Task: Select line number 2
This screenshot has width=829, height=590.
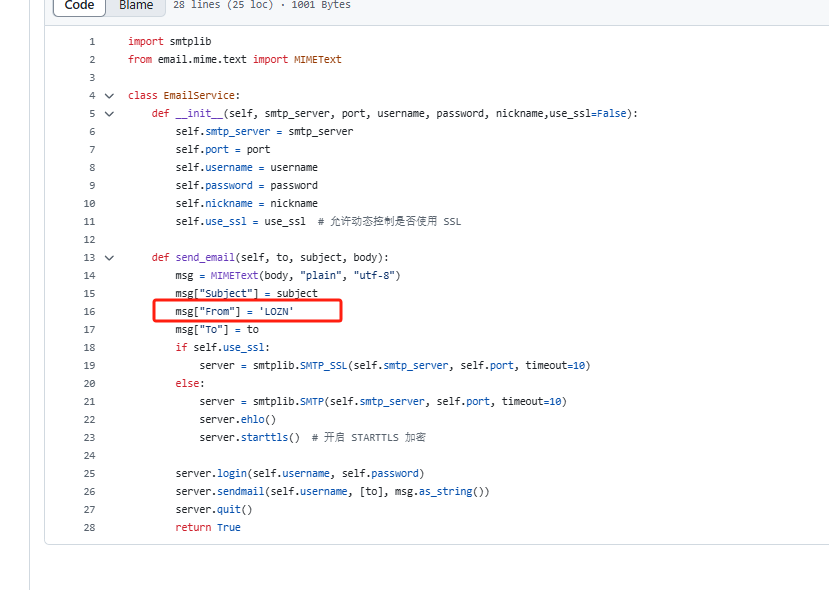Action: pyautogui.click(x=92, y=60)
